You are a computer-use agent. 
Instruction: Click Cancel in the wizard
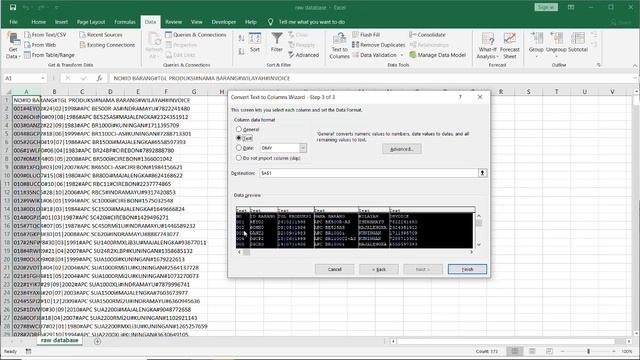[334, 269]
